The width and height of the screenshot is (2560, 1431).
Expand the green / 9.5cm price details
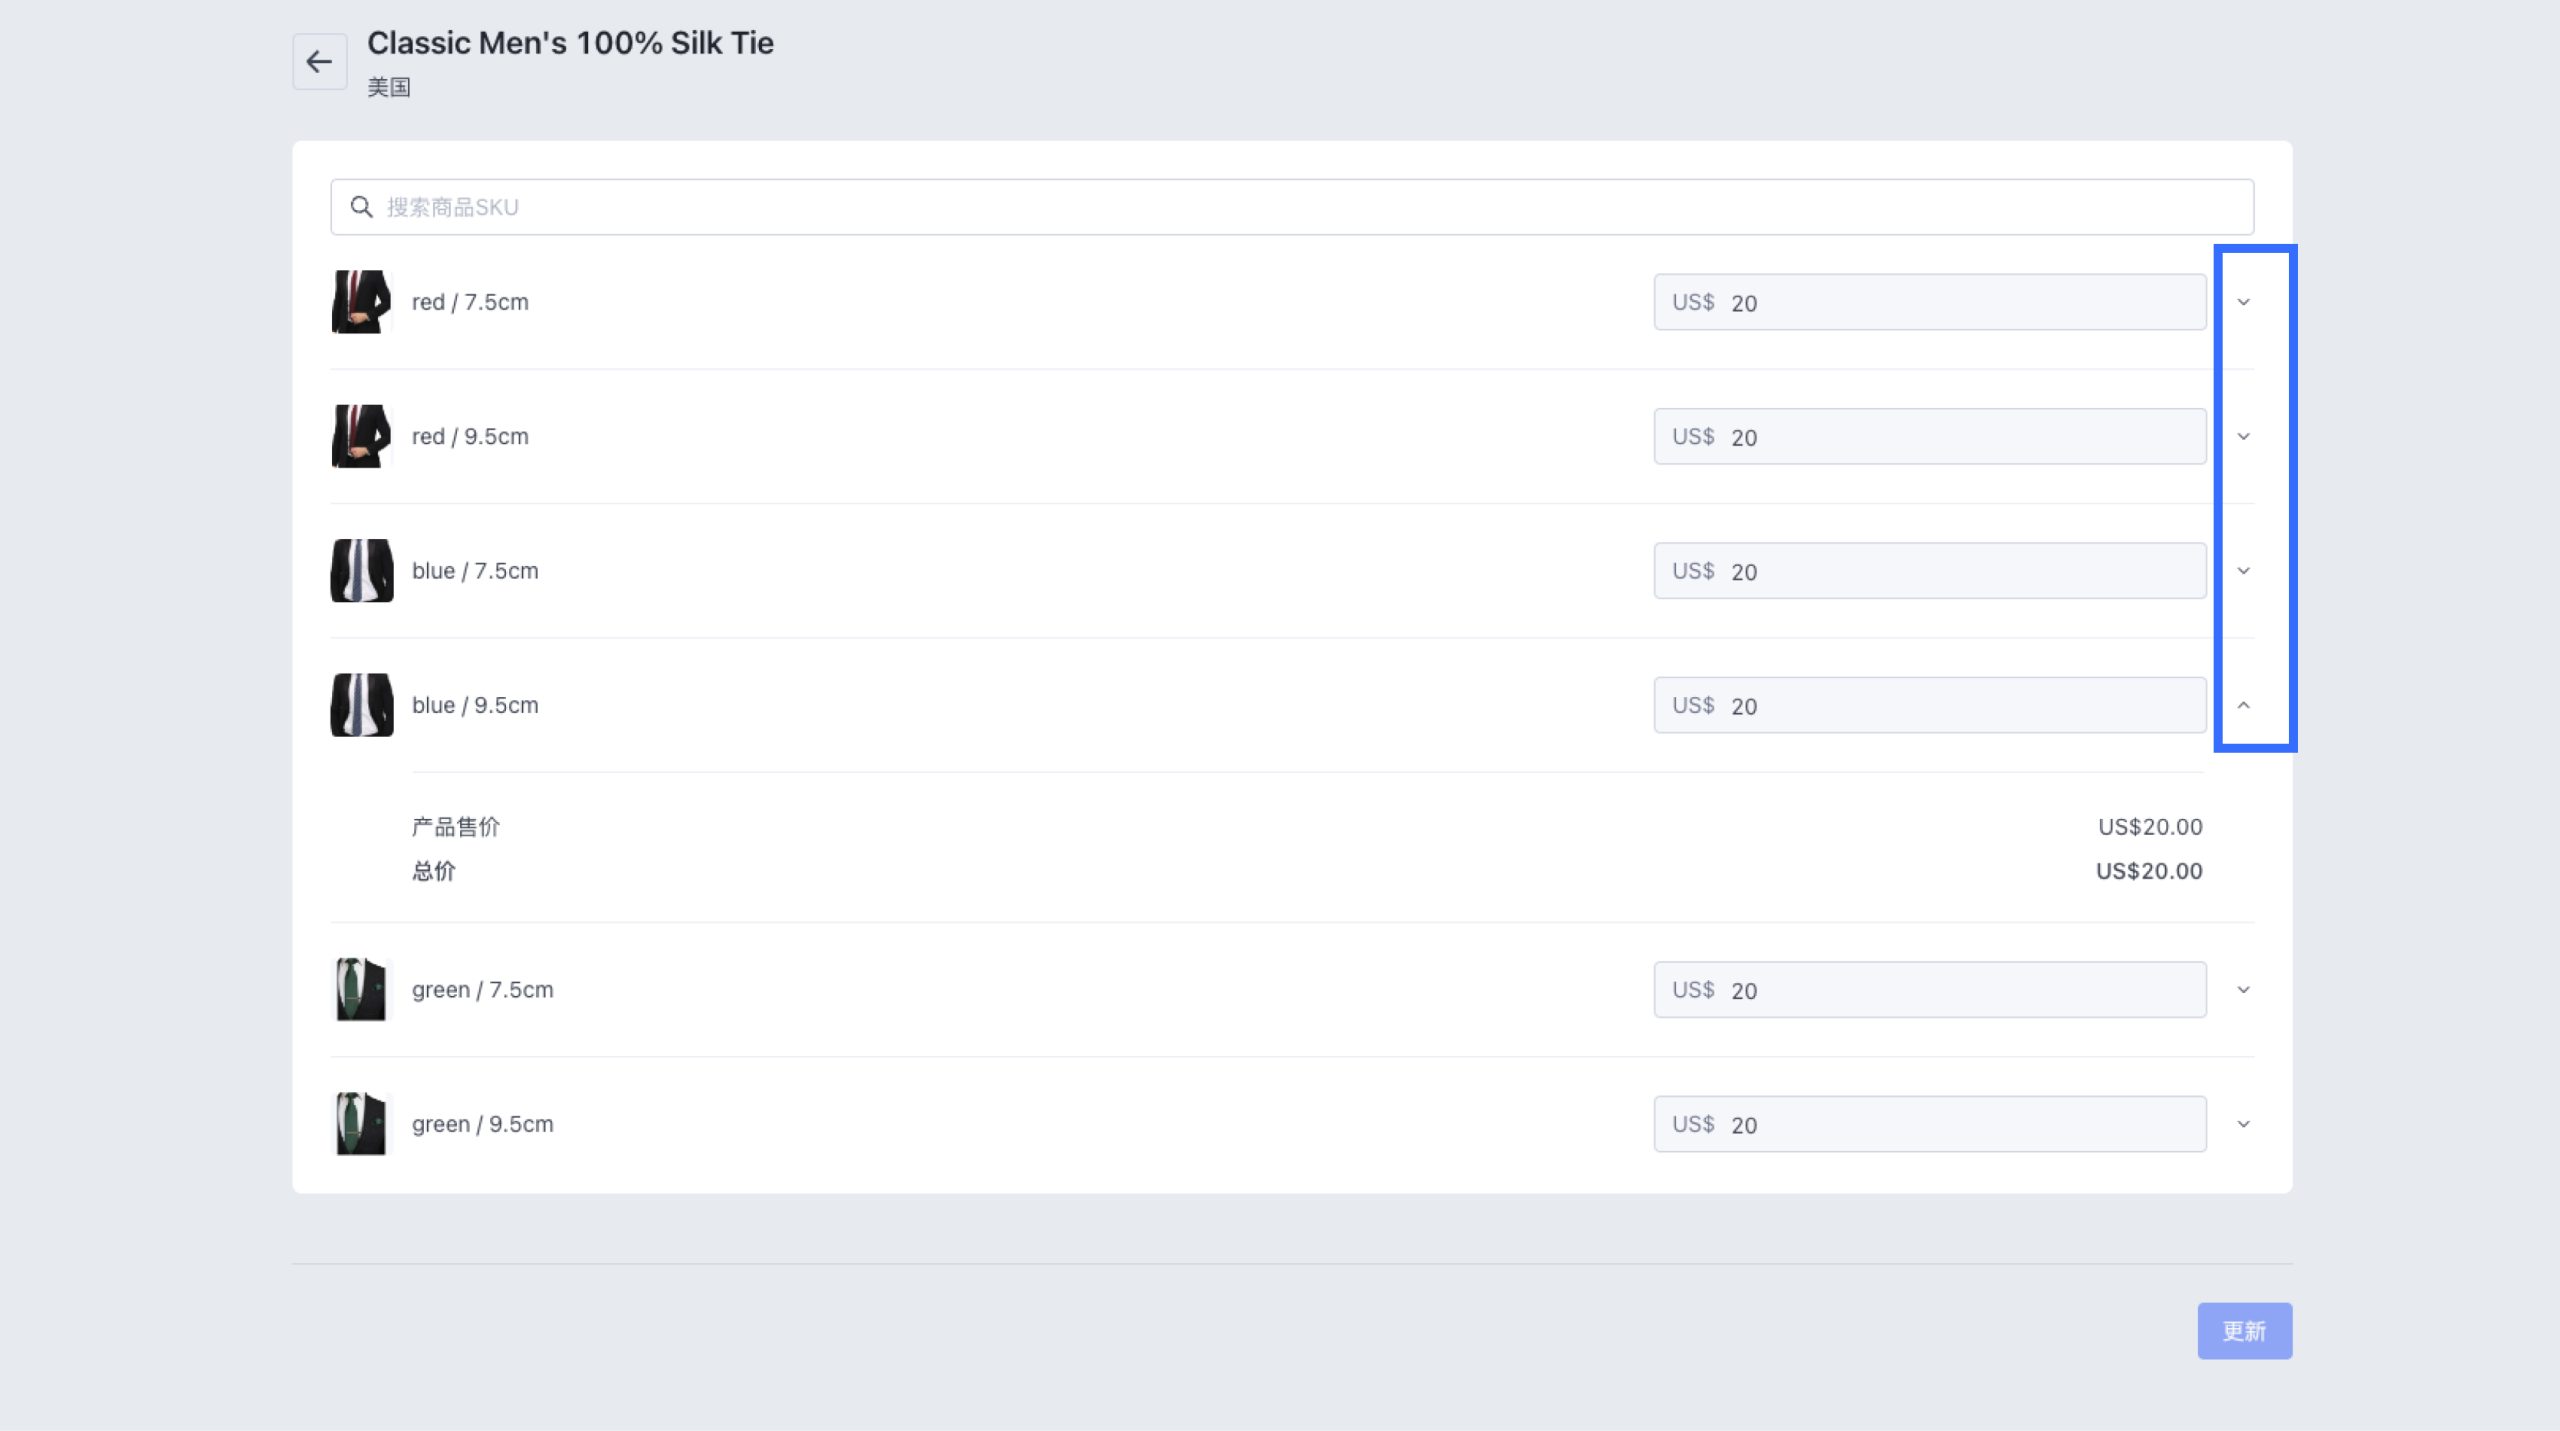(x=2243, y=1124)
